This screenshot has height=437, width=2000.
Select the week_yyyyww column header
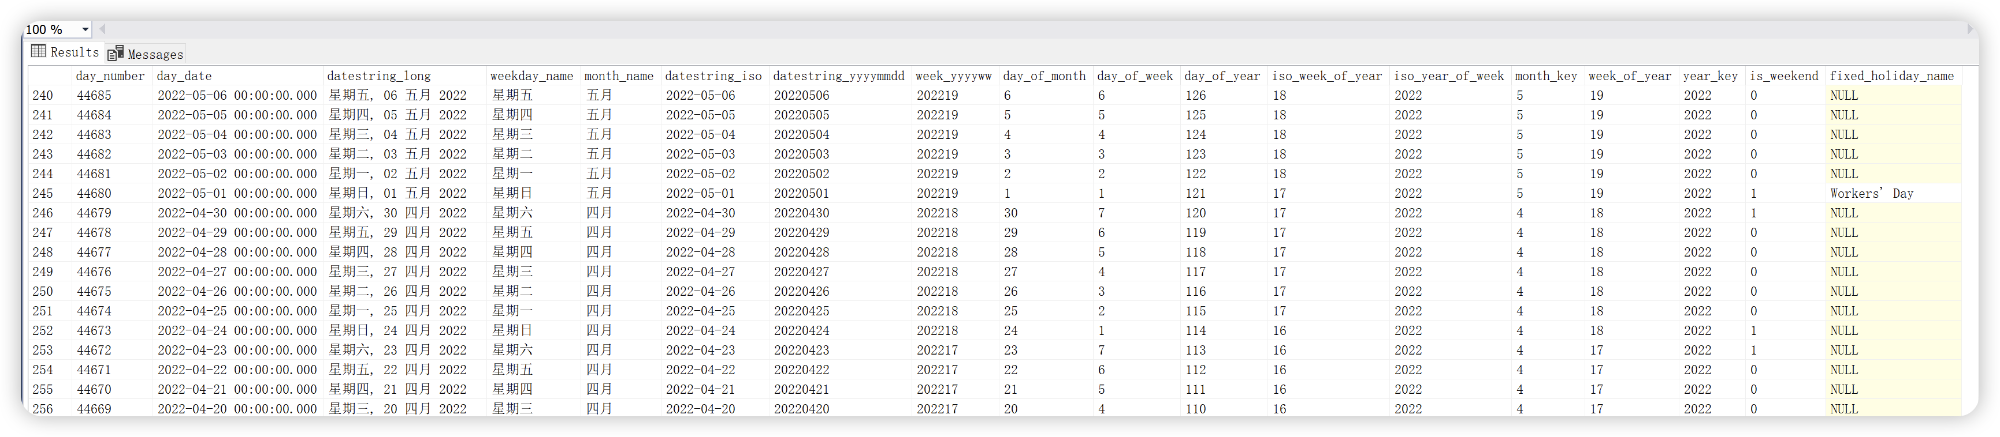(955, 76)
